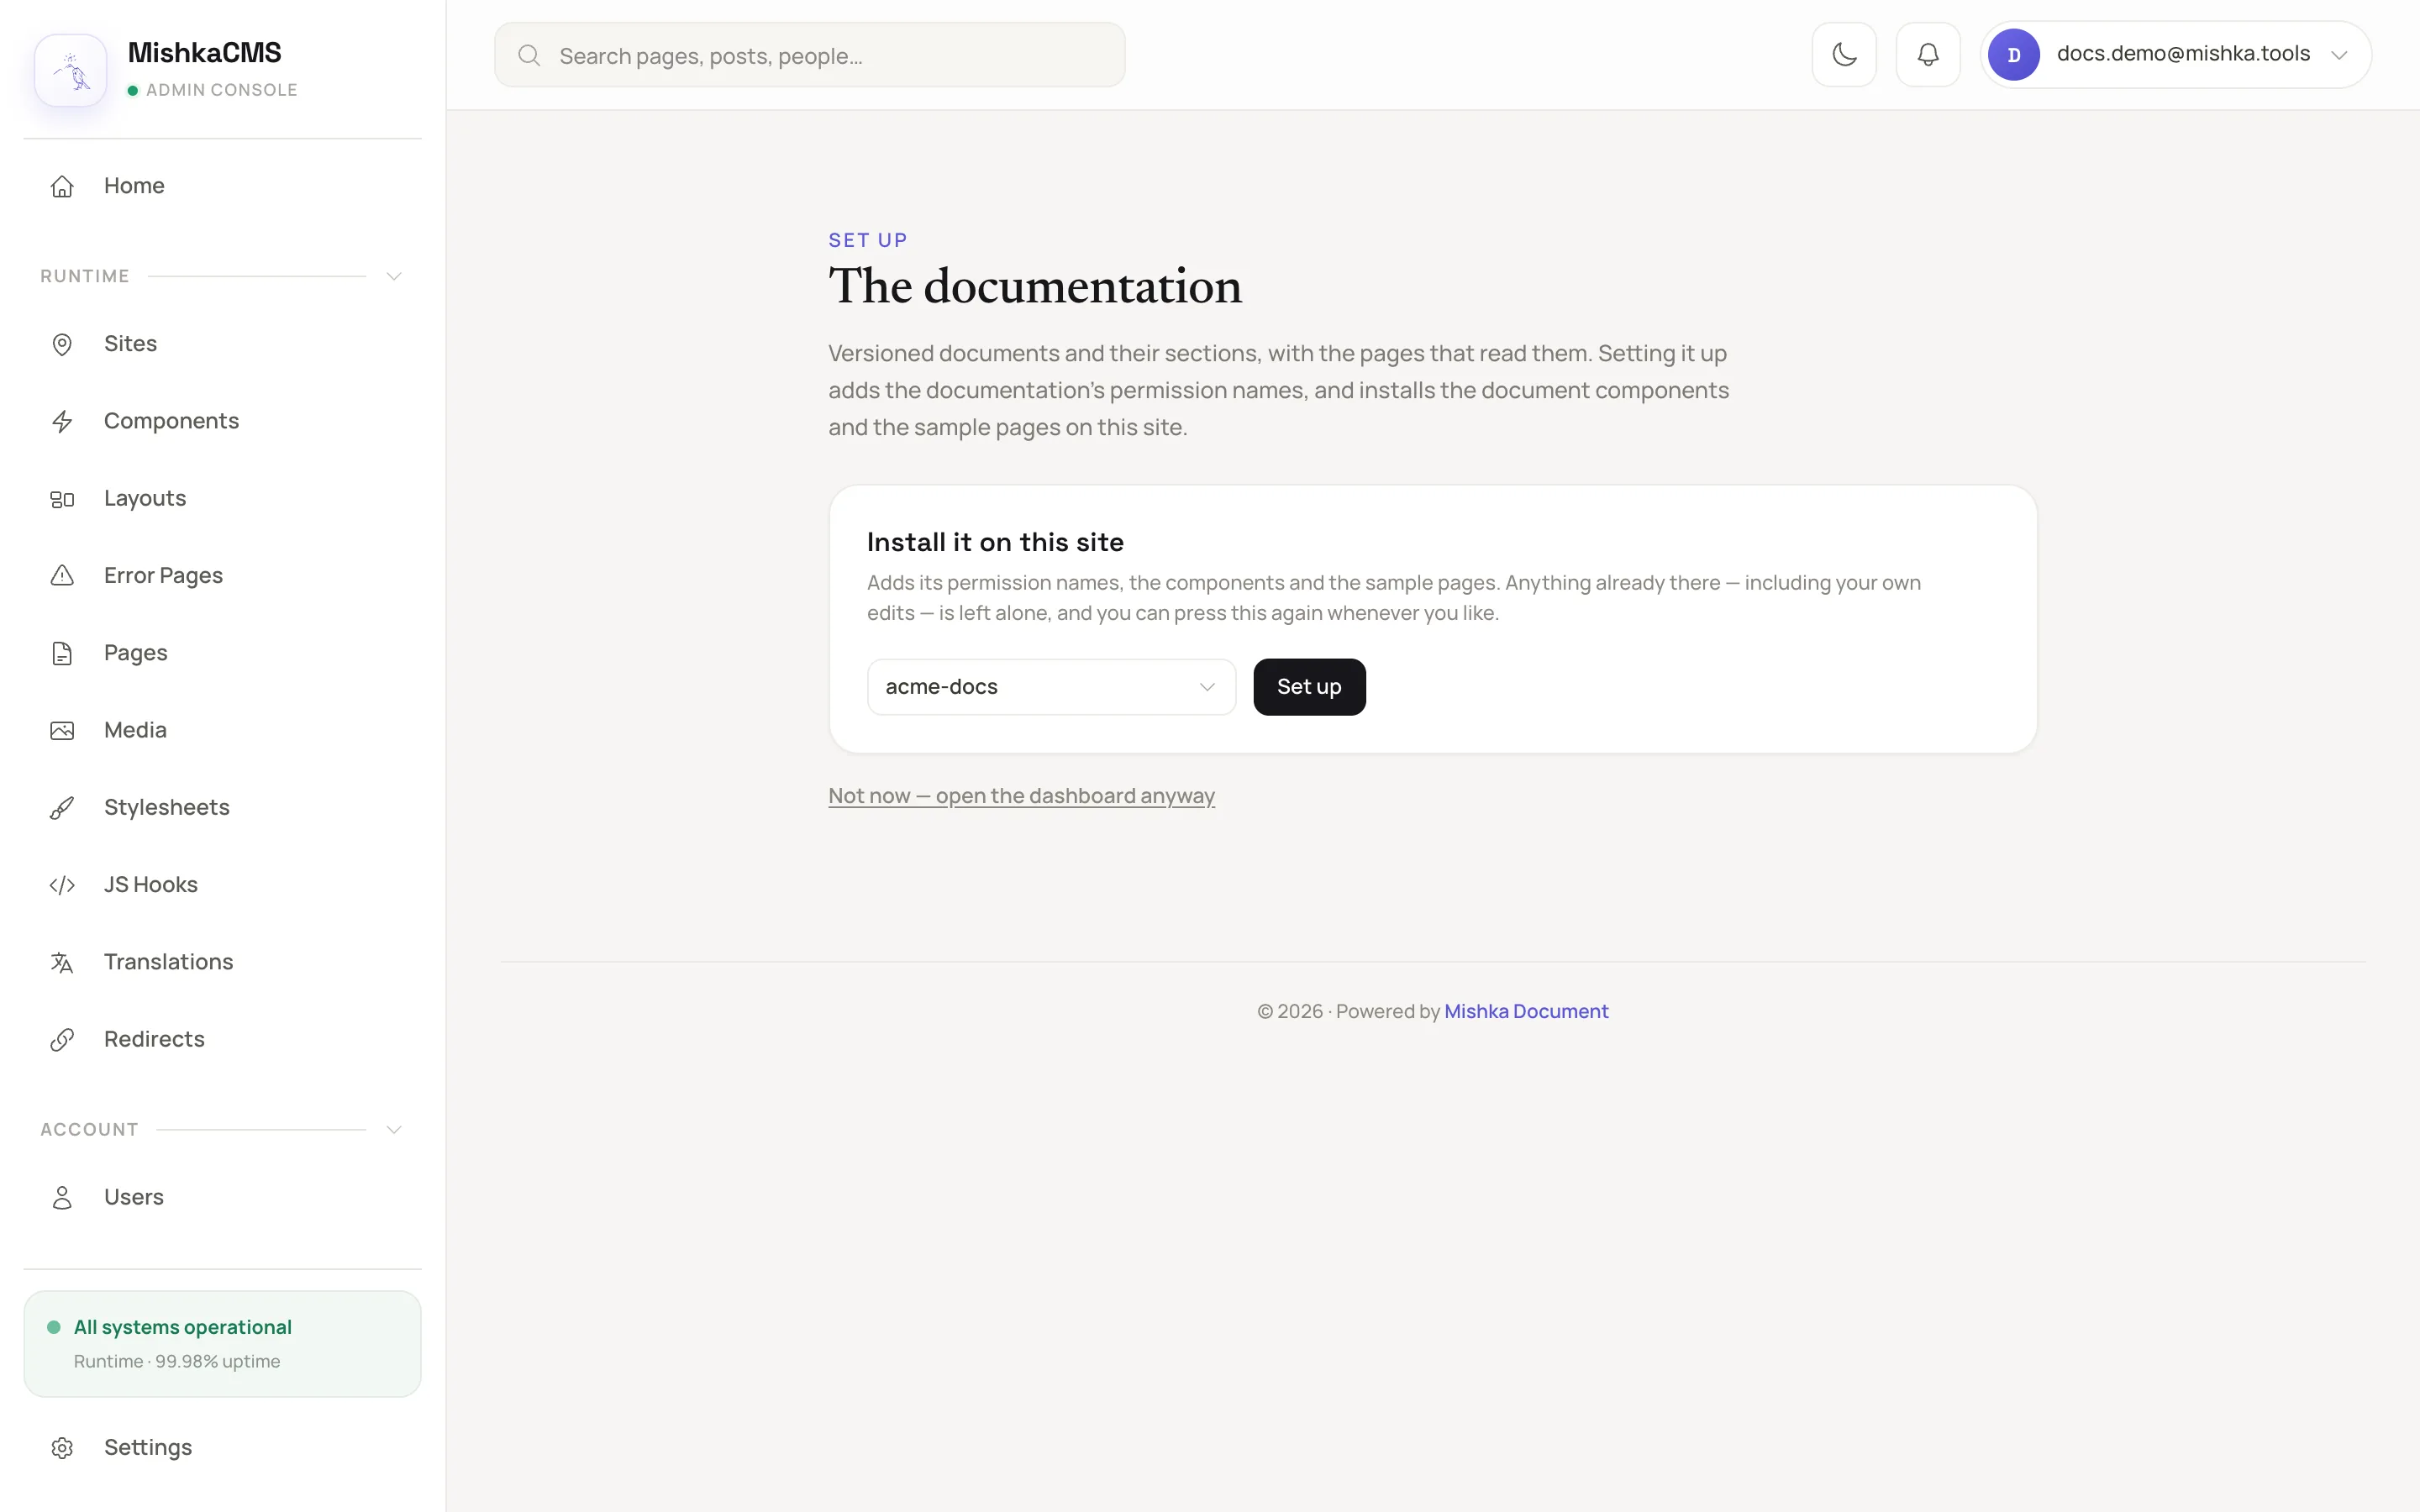
Task: Click the Components lightning bolt icon
Action: (x=62, y=421)
